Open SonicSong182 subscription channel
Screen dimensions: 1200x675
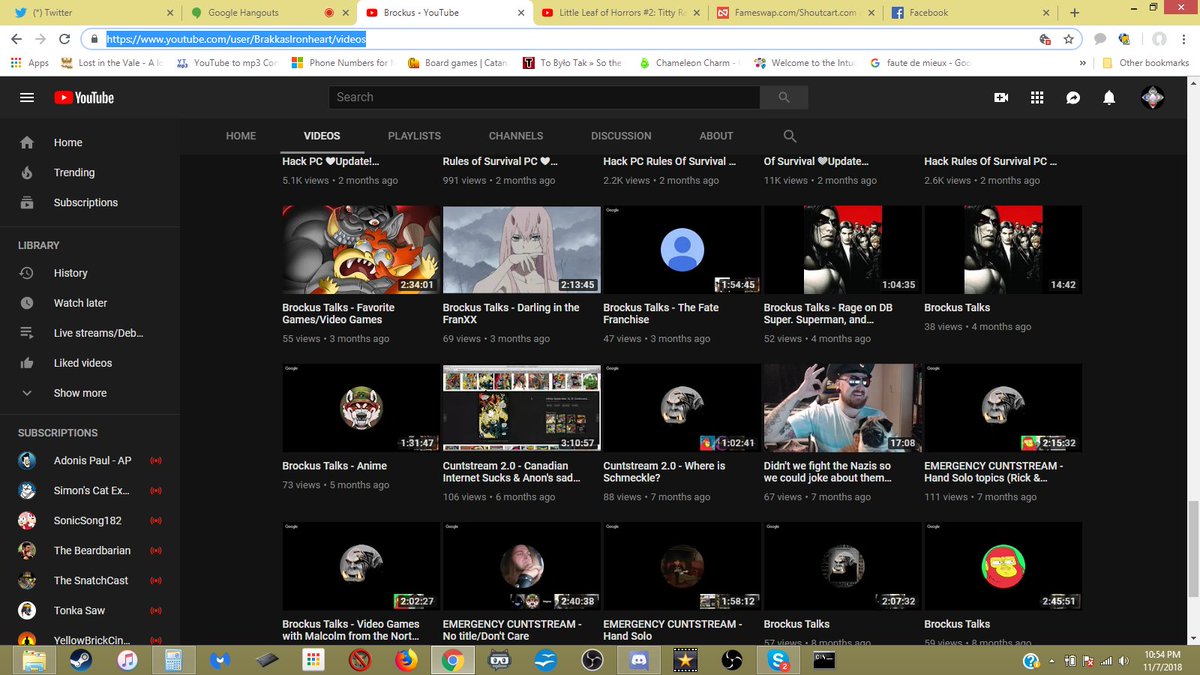90,521
